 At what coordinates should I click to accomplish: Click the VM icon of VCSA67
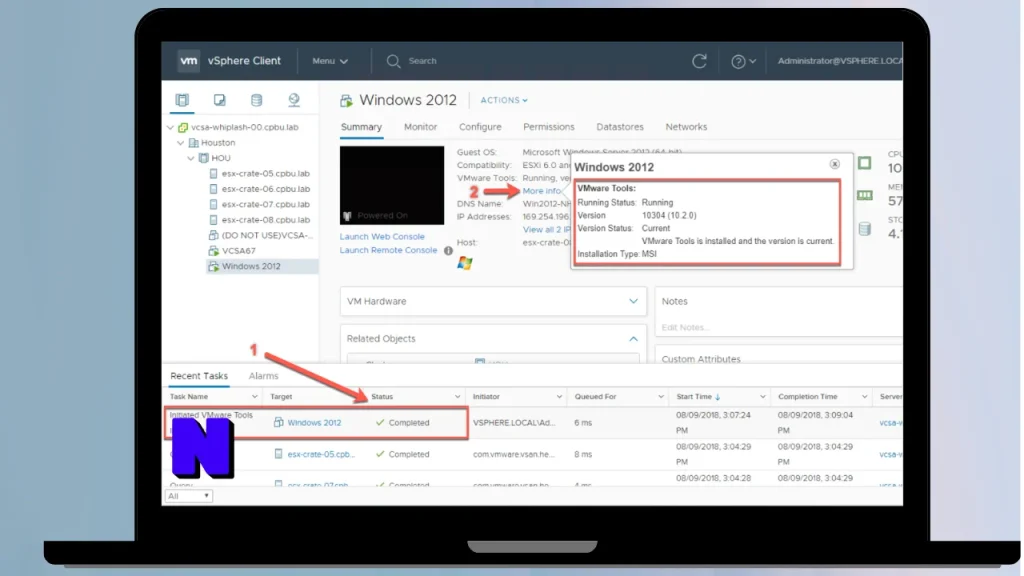pos(214,251)
